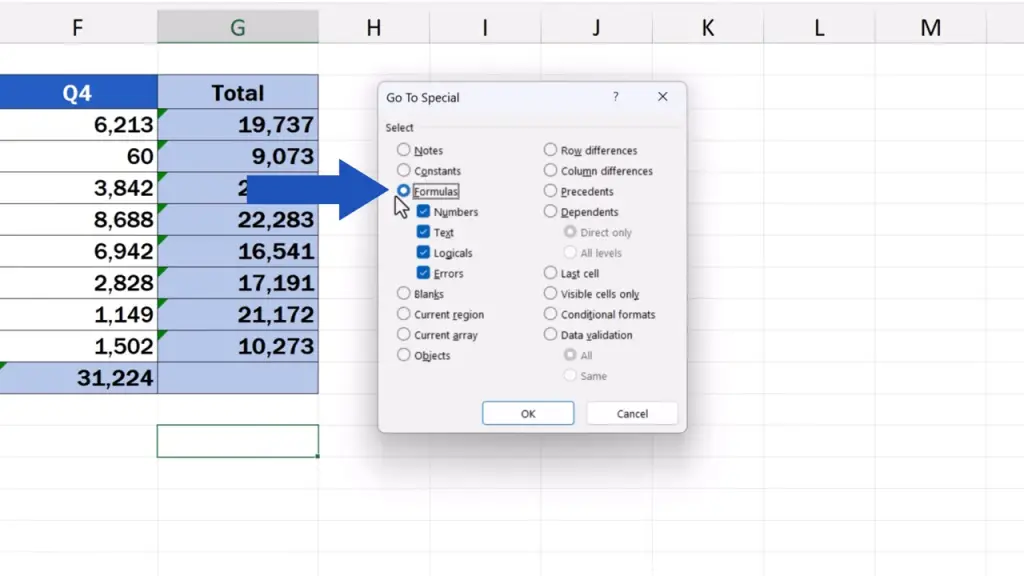This screenshot has width=1024, height=576.
Task: Select the Notes radio button
Action: coord(404,150)
